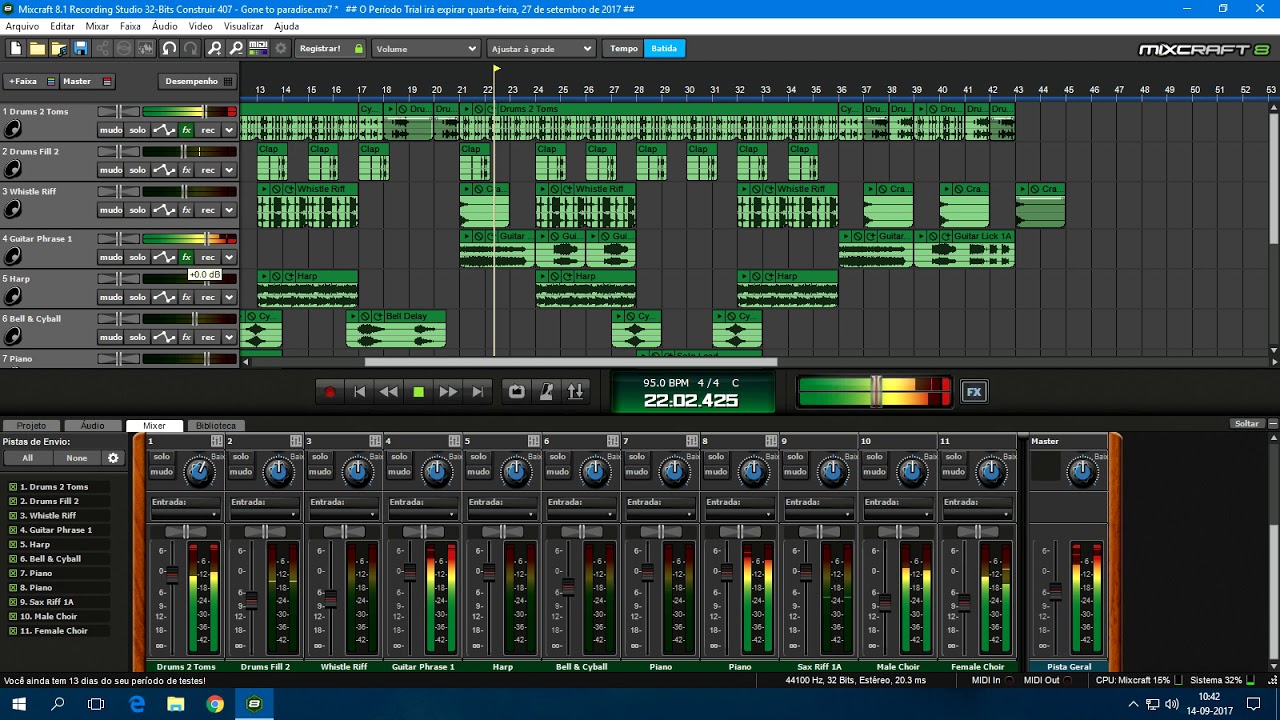
Task: Open Entrada dropdown on mixer channel 8
Action: coord(740,514)
